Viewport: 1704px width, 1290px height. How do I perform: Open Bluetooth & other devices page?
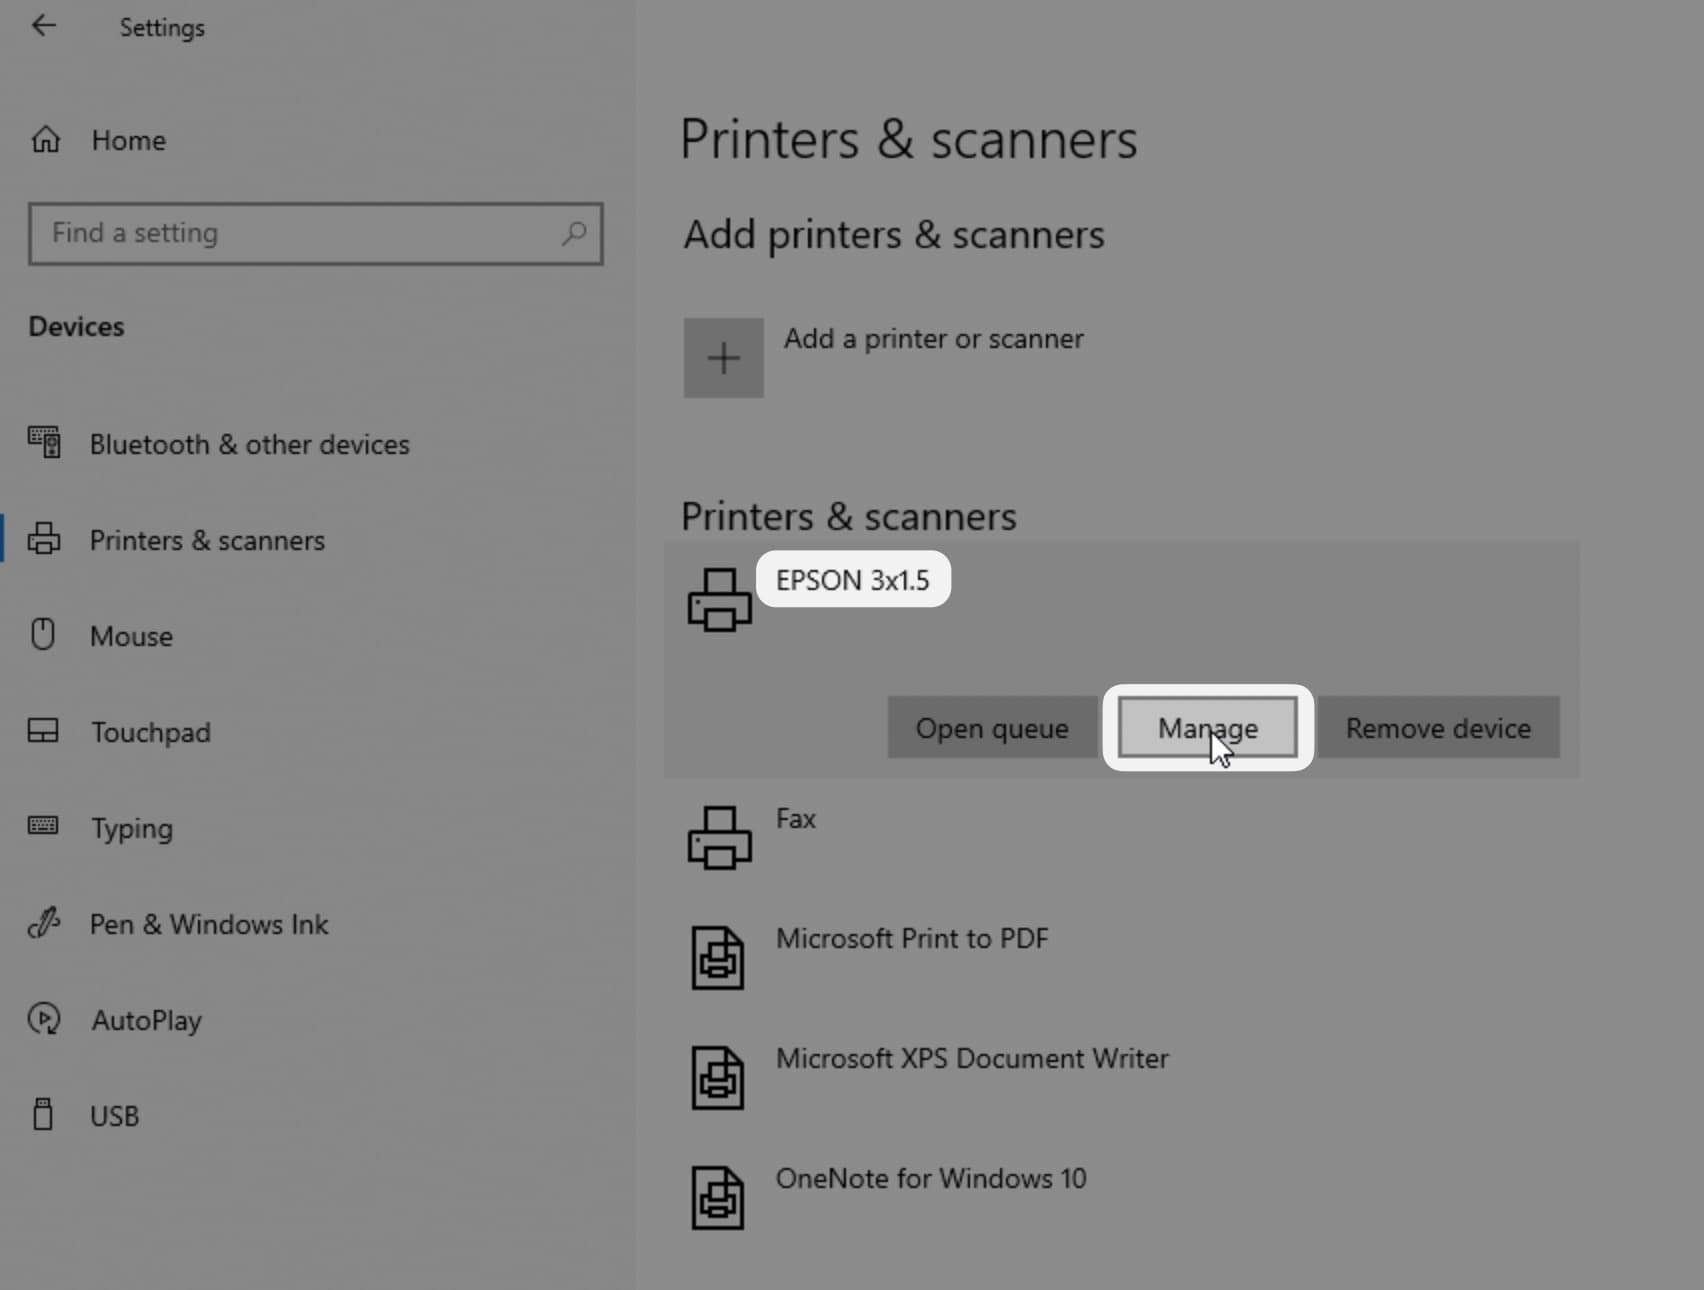click(x=249, y=444)
